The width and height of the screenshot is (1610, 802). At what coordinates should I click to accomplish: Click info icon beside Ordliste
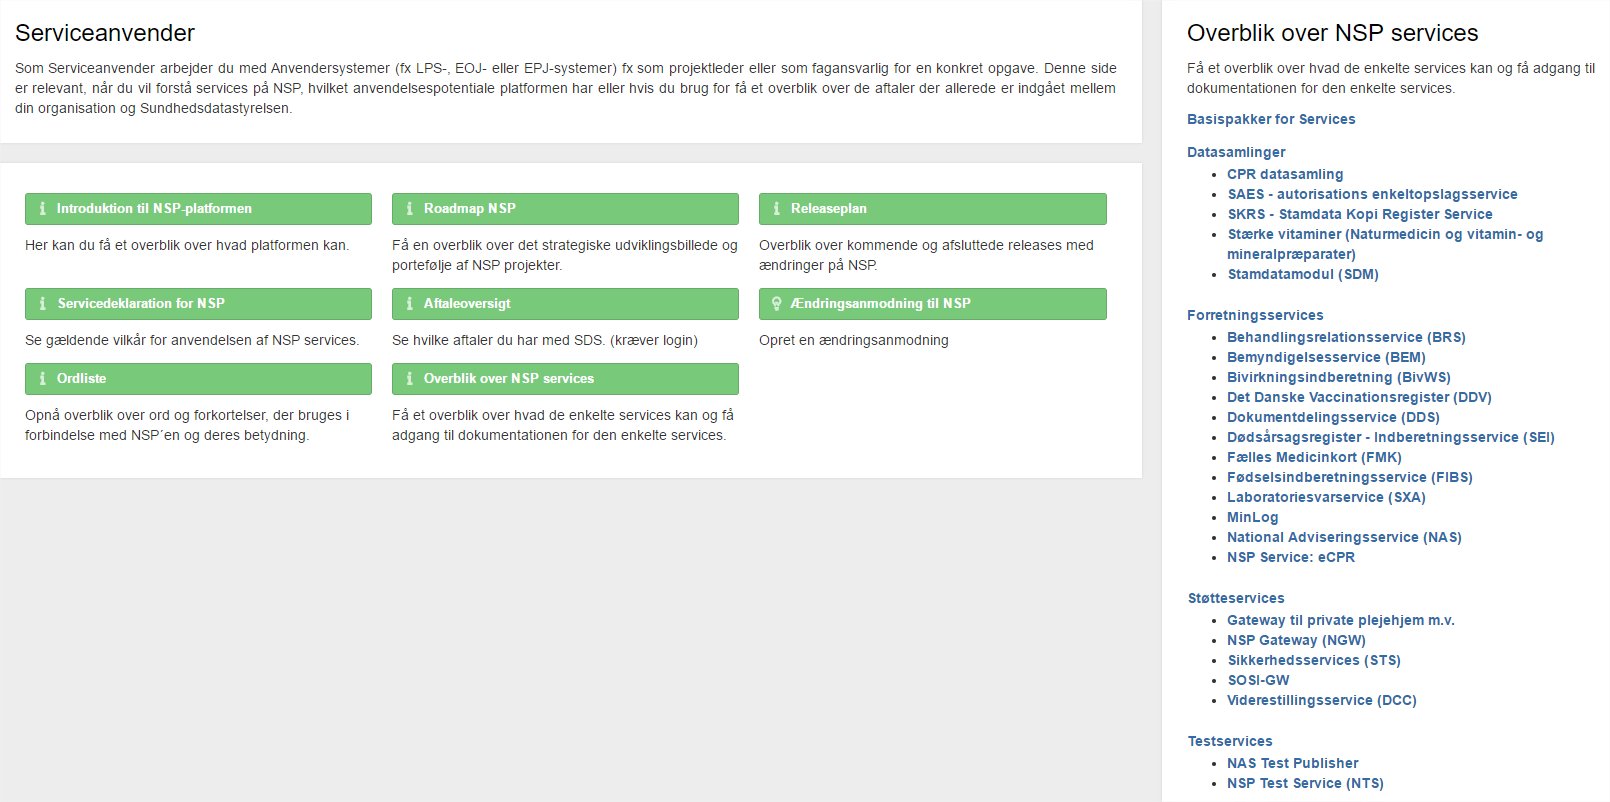42,379
